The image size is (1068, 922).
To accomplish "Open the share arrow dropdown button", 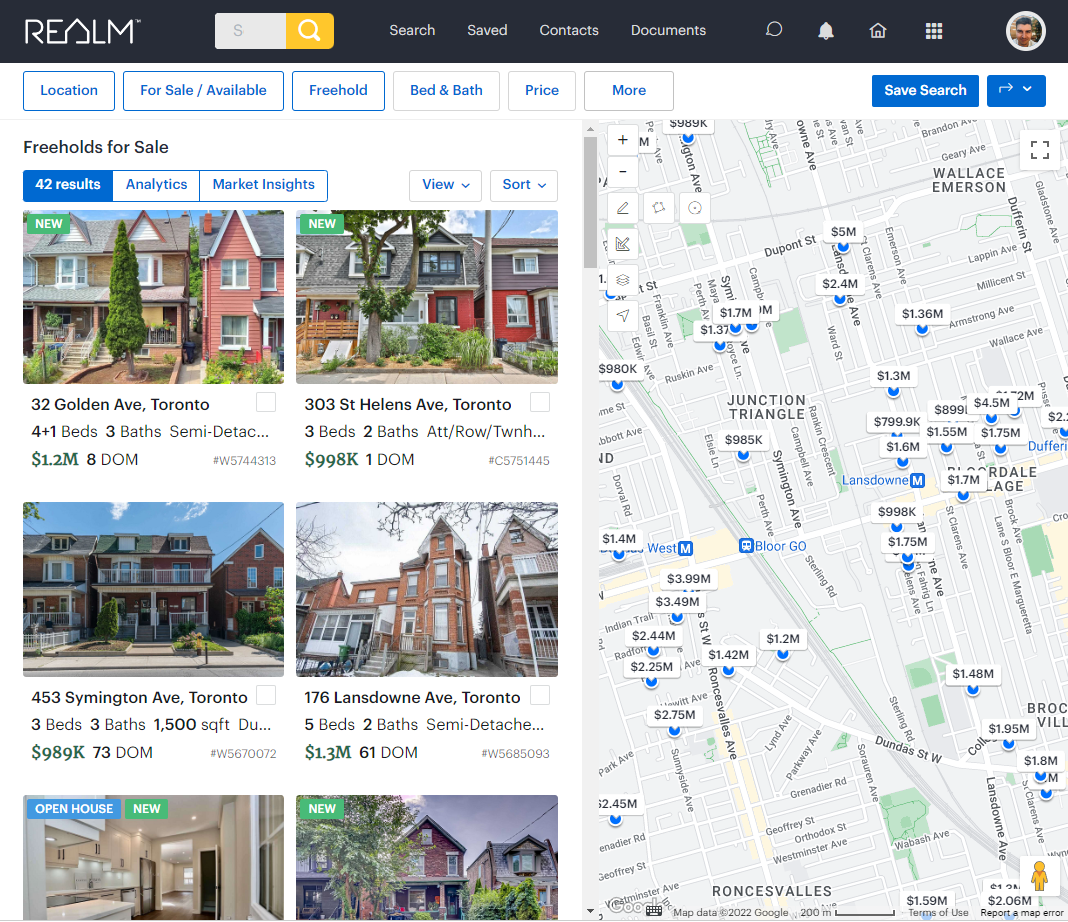I will click(x=1016, y=91).
